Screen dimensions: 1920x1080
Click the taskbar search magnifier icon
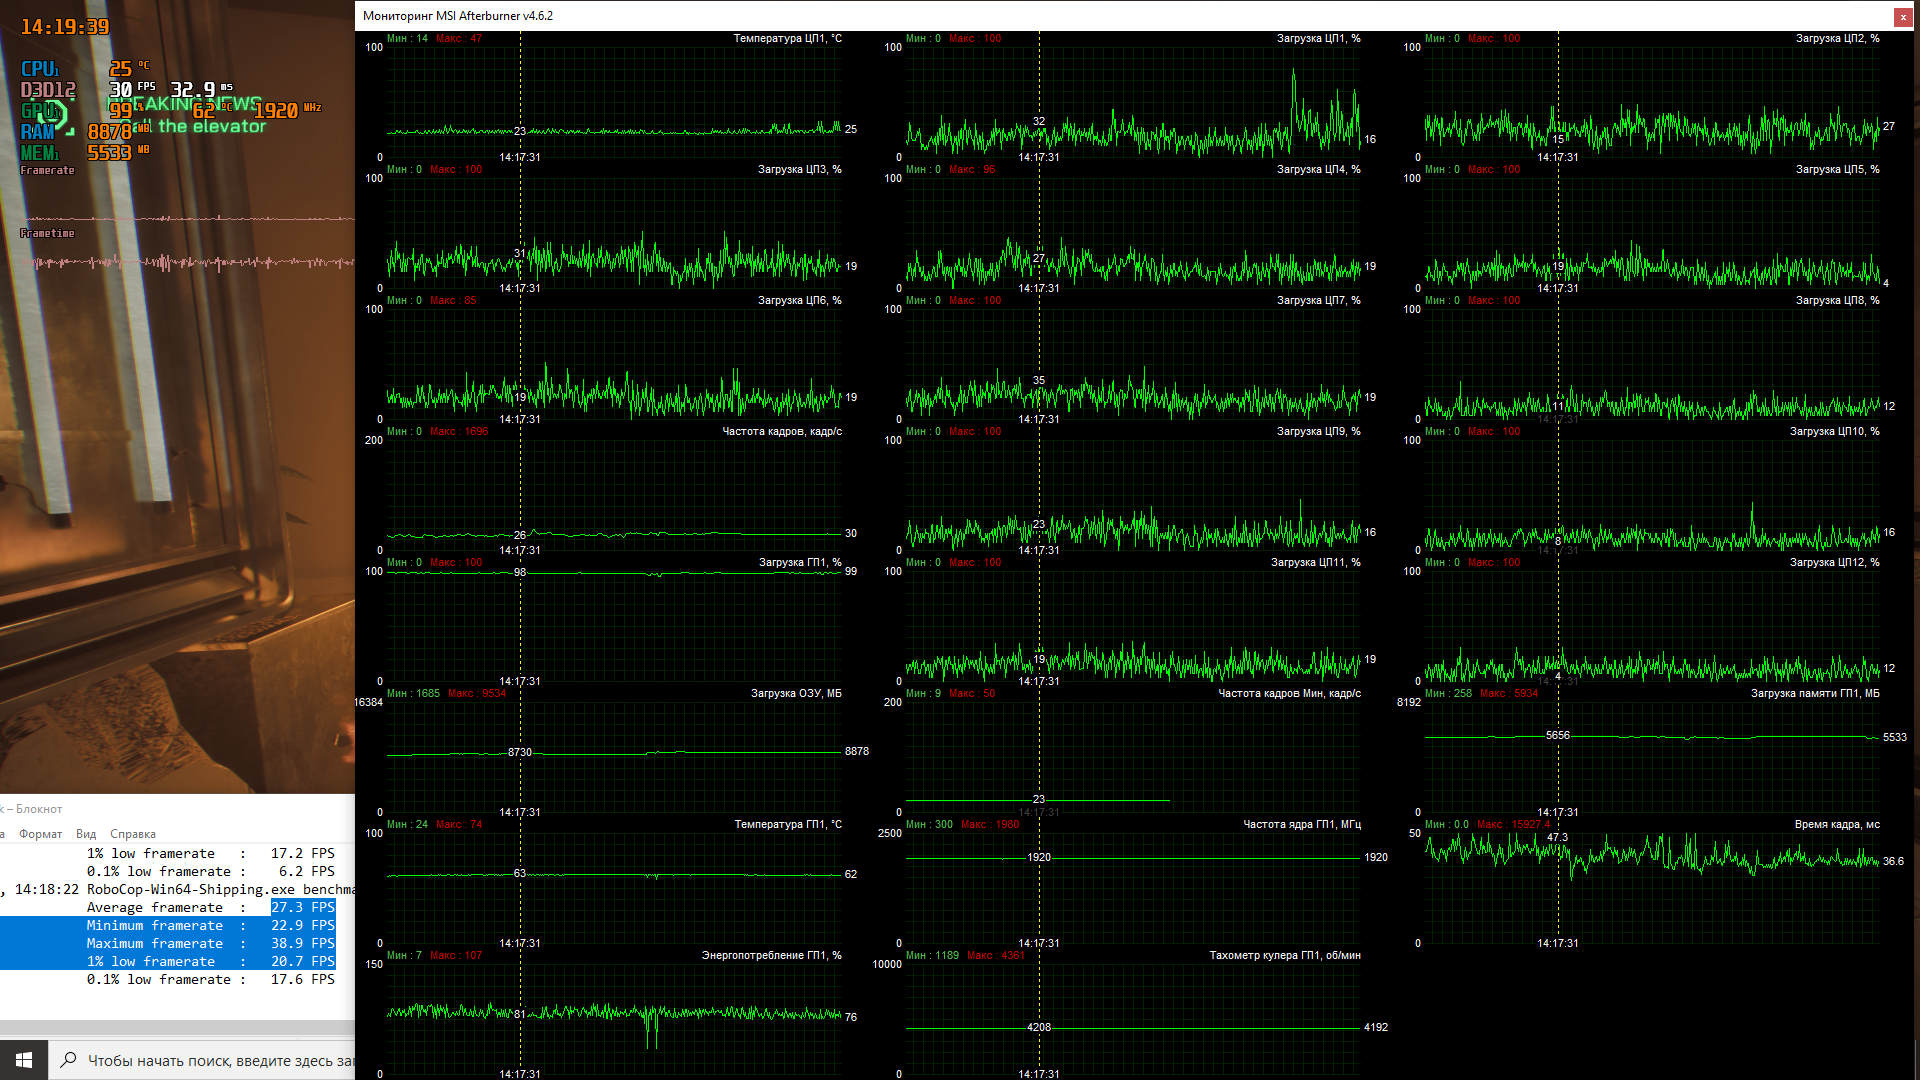click(68, 1060)
